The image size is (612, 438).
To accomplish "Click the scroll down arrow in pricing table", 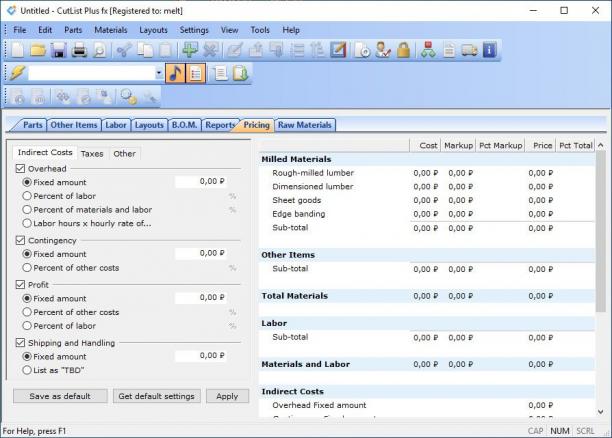I will pos(601,411).
